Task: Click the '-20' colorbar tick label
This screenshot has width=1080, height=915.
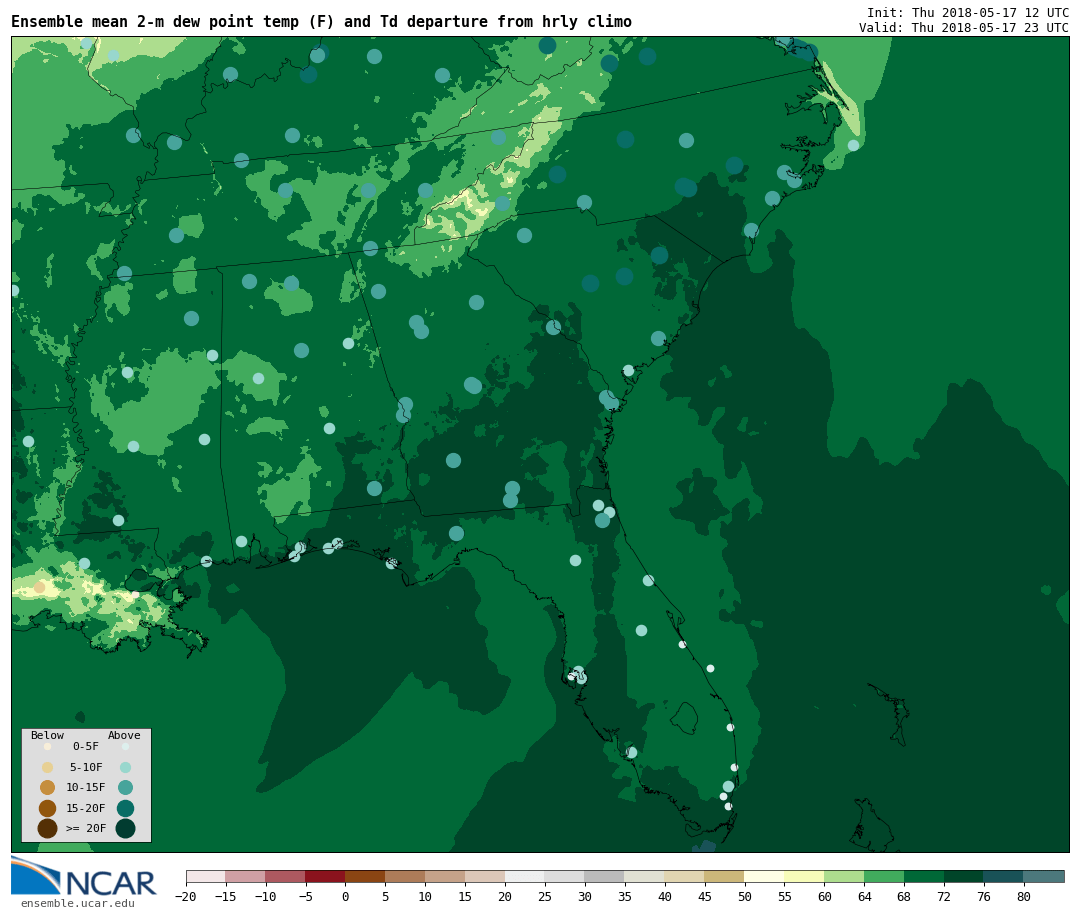Action: point(185,896)
